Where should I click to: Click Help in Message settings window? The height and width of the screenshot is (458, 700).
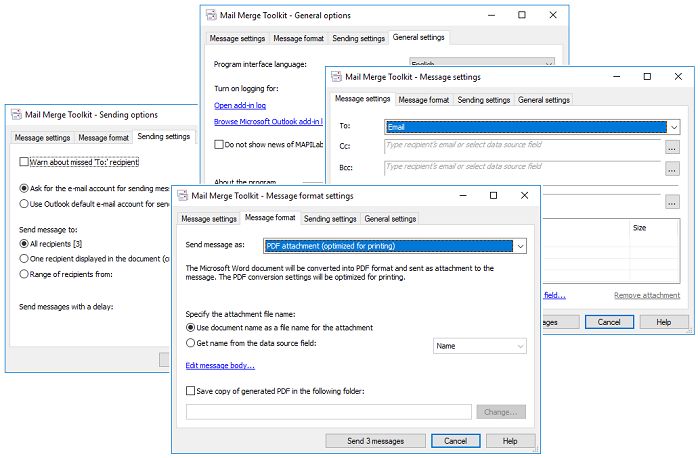click(x=664, y=322)
